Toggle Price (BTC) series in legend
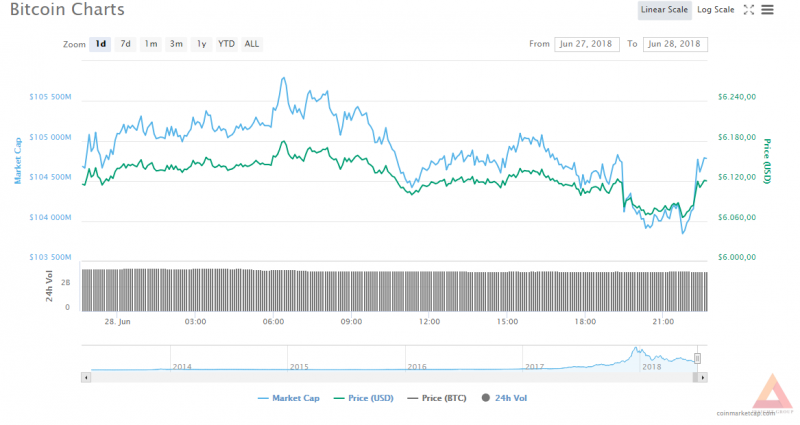This screenshot has height=425, width=800. point(437,398)
